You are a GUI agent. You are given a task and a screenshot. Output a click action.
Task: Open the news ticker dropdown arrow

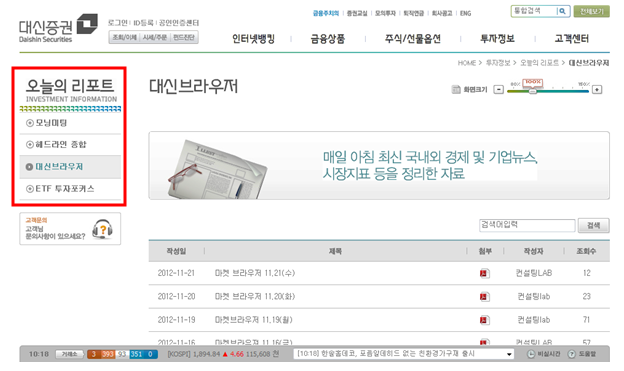click(x=509, y=354)
